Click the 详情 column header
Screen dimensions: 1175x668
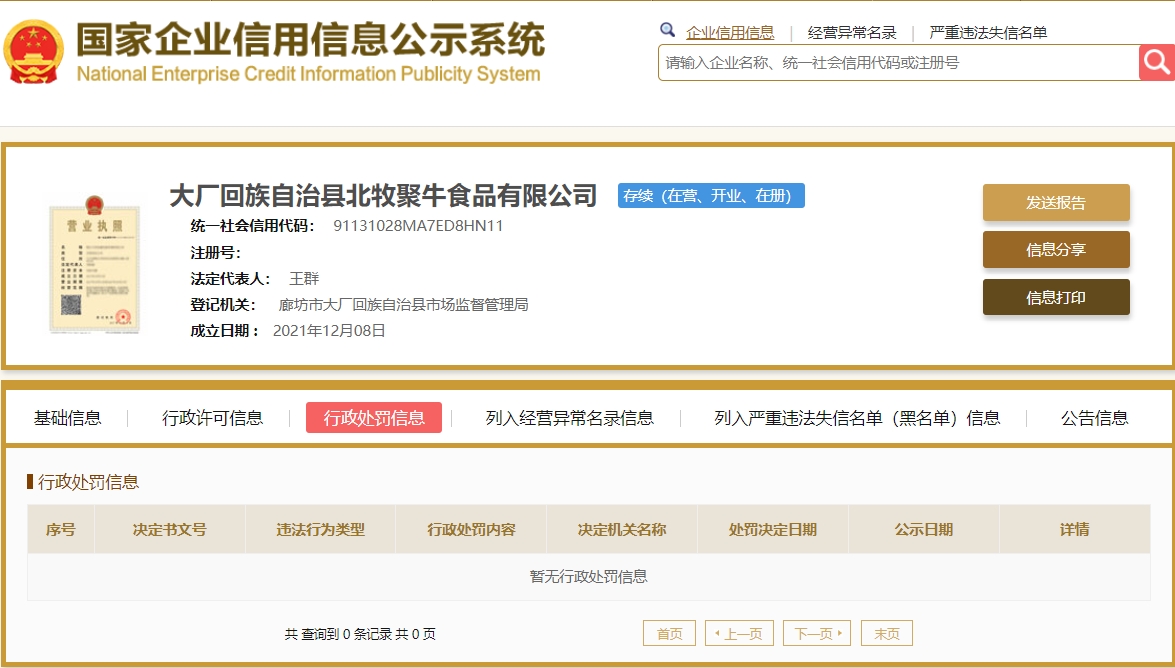coord(1075,529)
